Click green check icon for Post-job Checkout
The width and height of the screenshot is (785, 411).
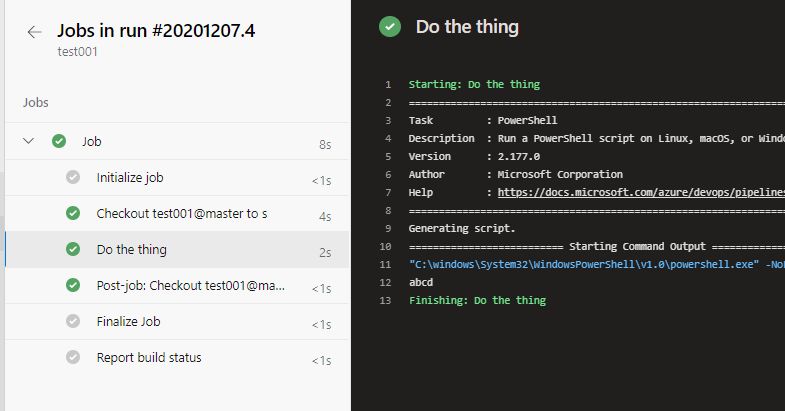(x=73, y=286)
